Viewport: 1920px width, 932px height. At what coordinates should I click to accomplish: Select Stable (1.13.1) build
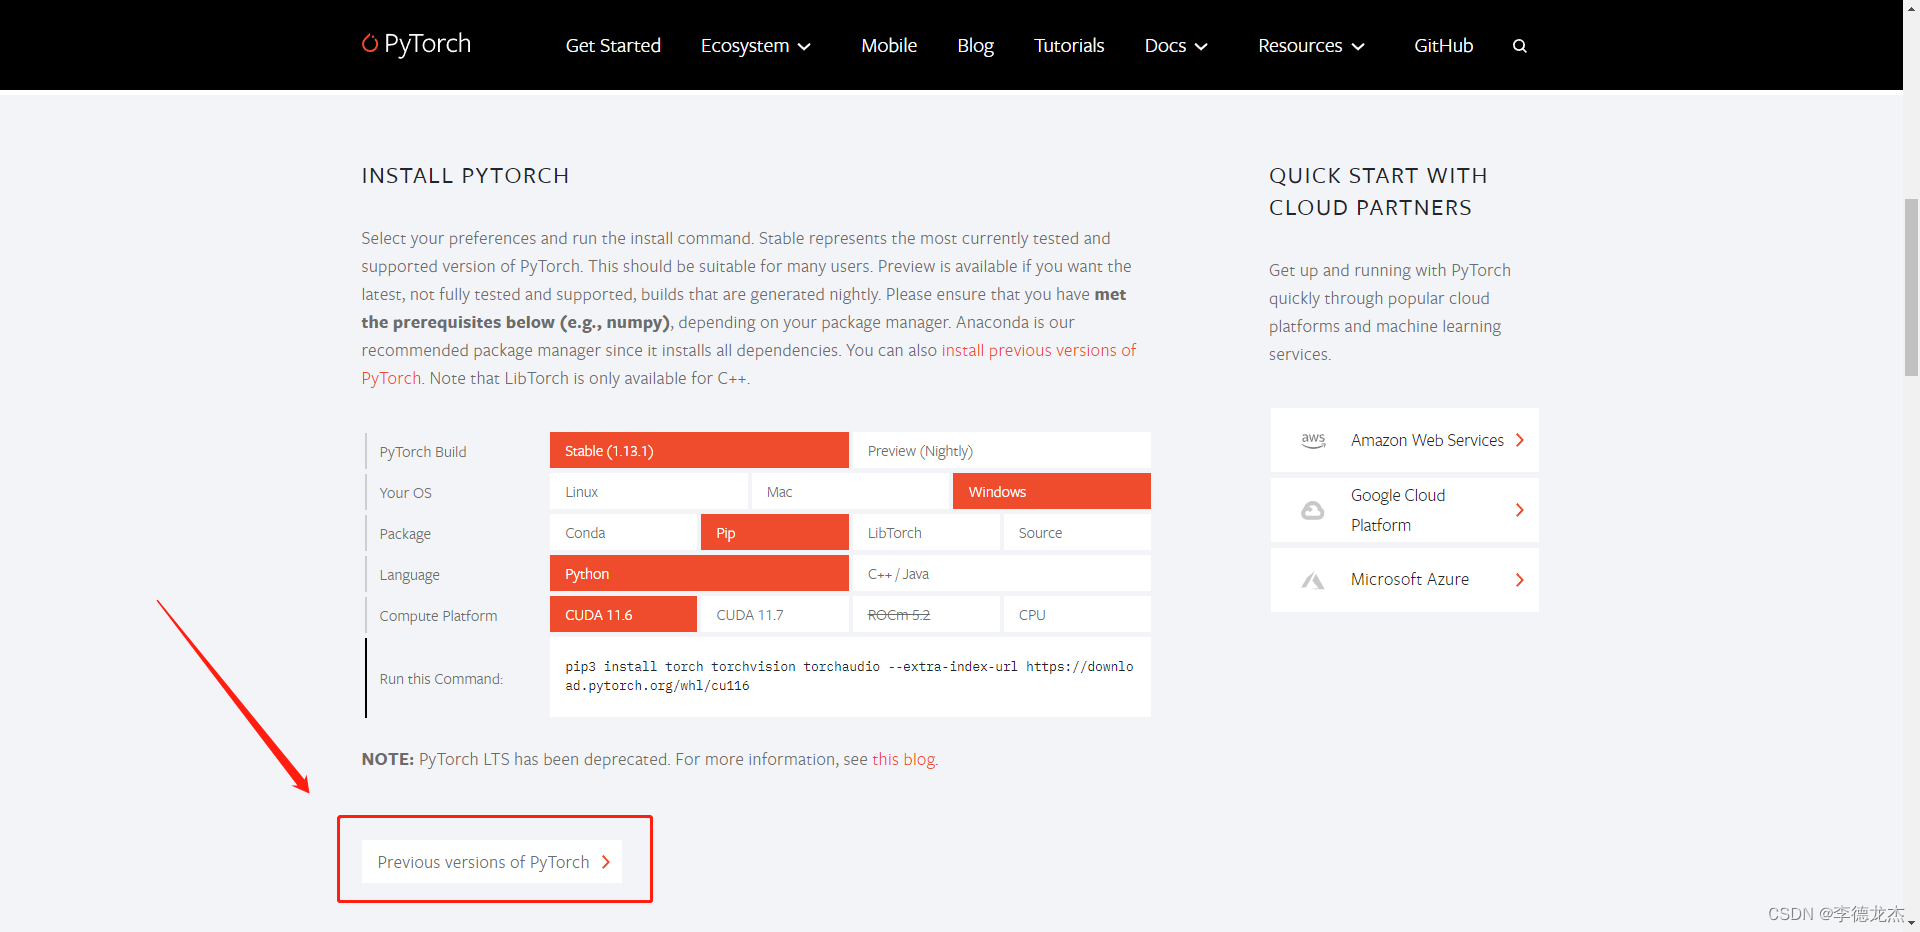699,450
